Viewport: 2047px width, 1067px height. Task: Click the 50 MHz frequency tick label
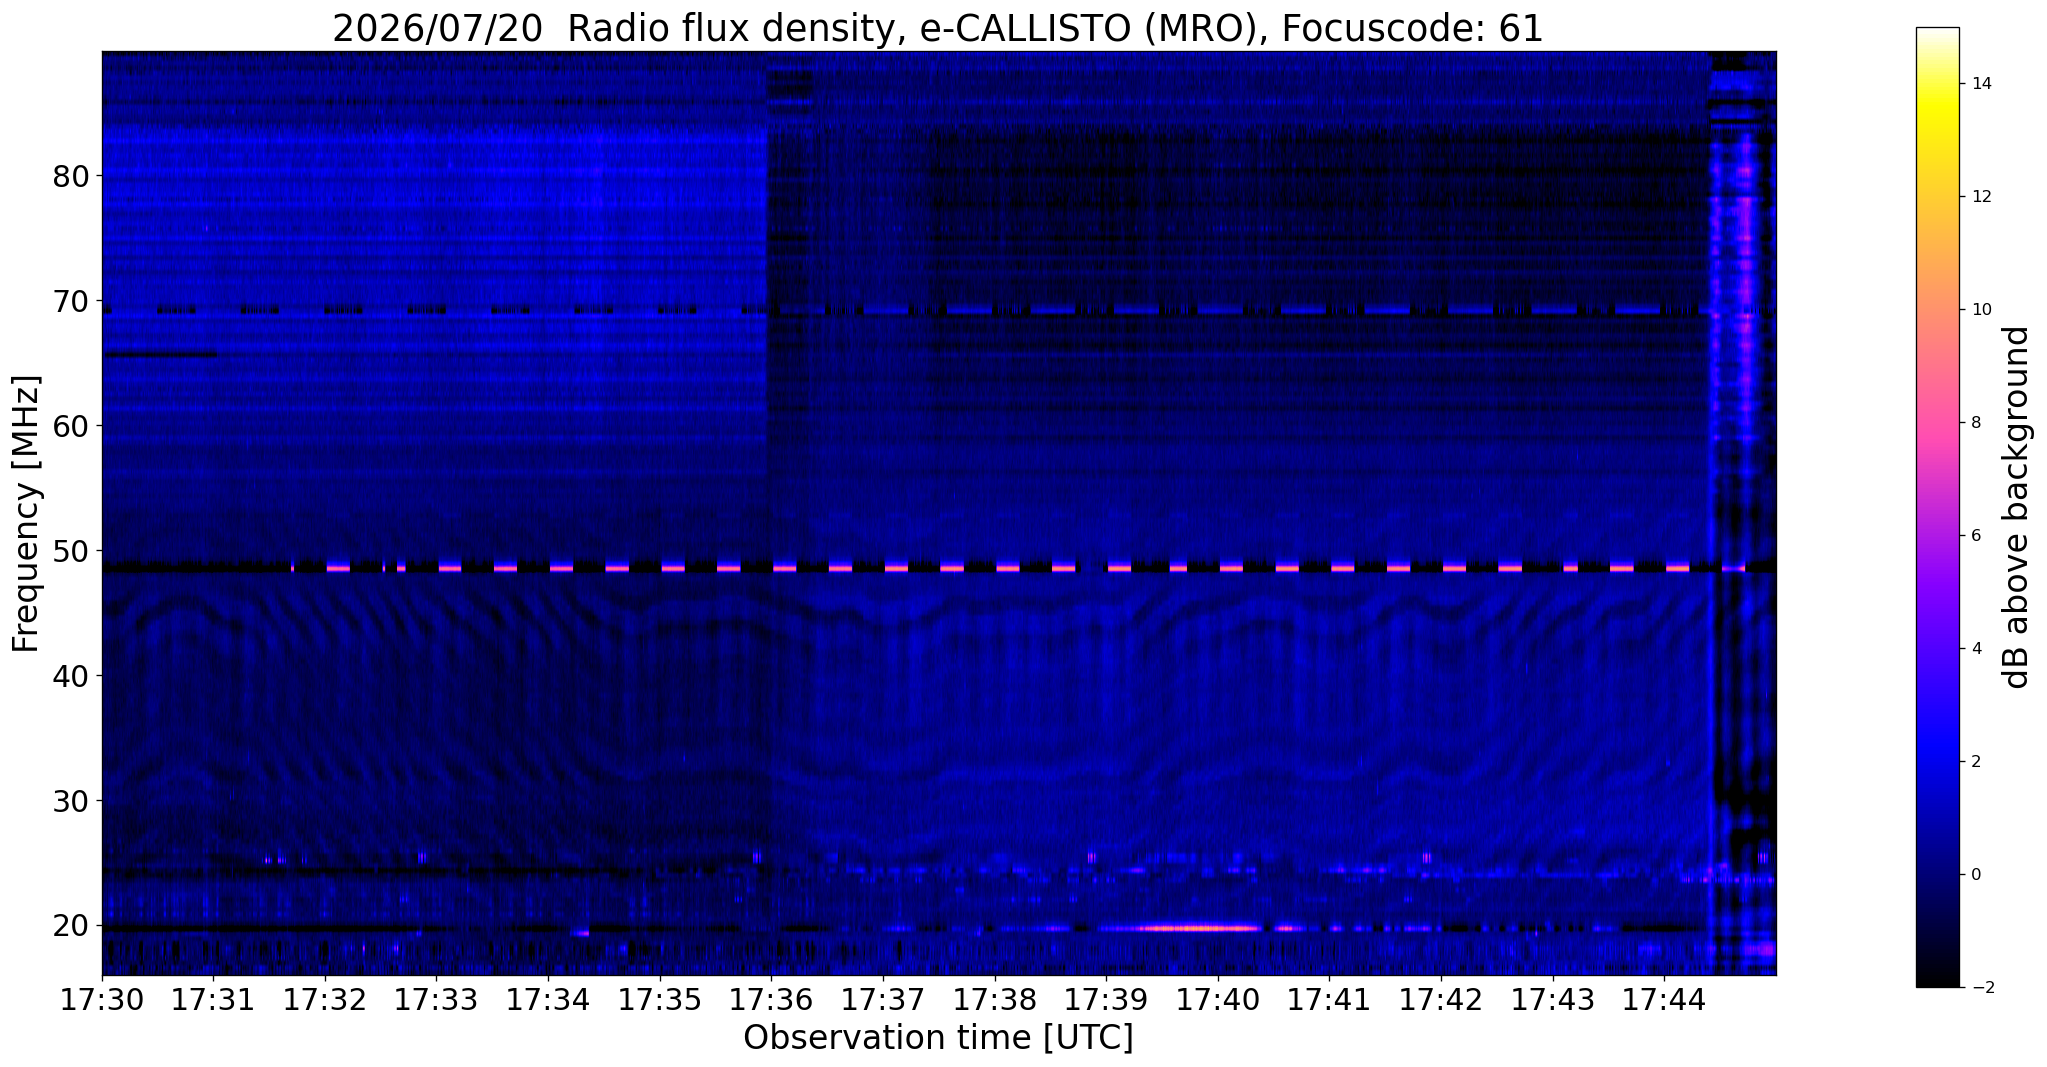click(x=70, y=551)
